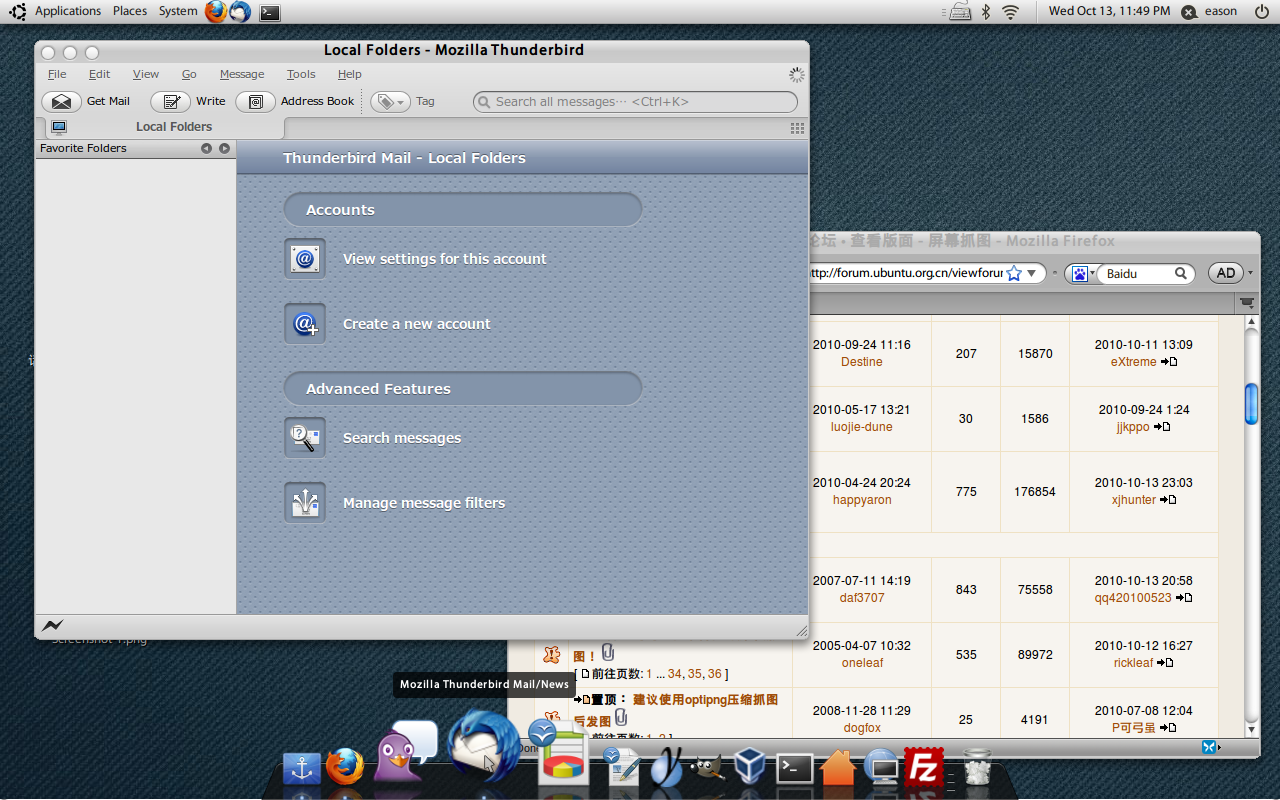Click the search magnifier icon in Firefox
The width and height of the screenshot is (1280, 800).
[1181, 273]
